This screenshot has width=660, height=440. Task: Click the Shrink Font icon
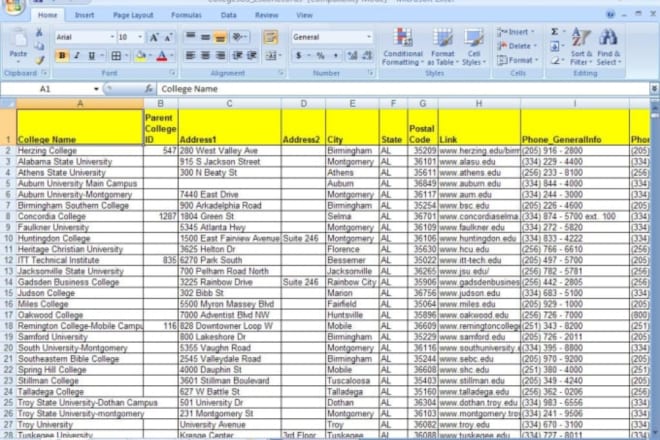pos(168,37)
